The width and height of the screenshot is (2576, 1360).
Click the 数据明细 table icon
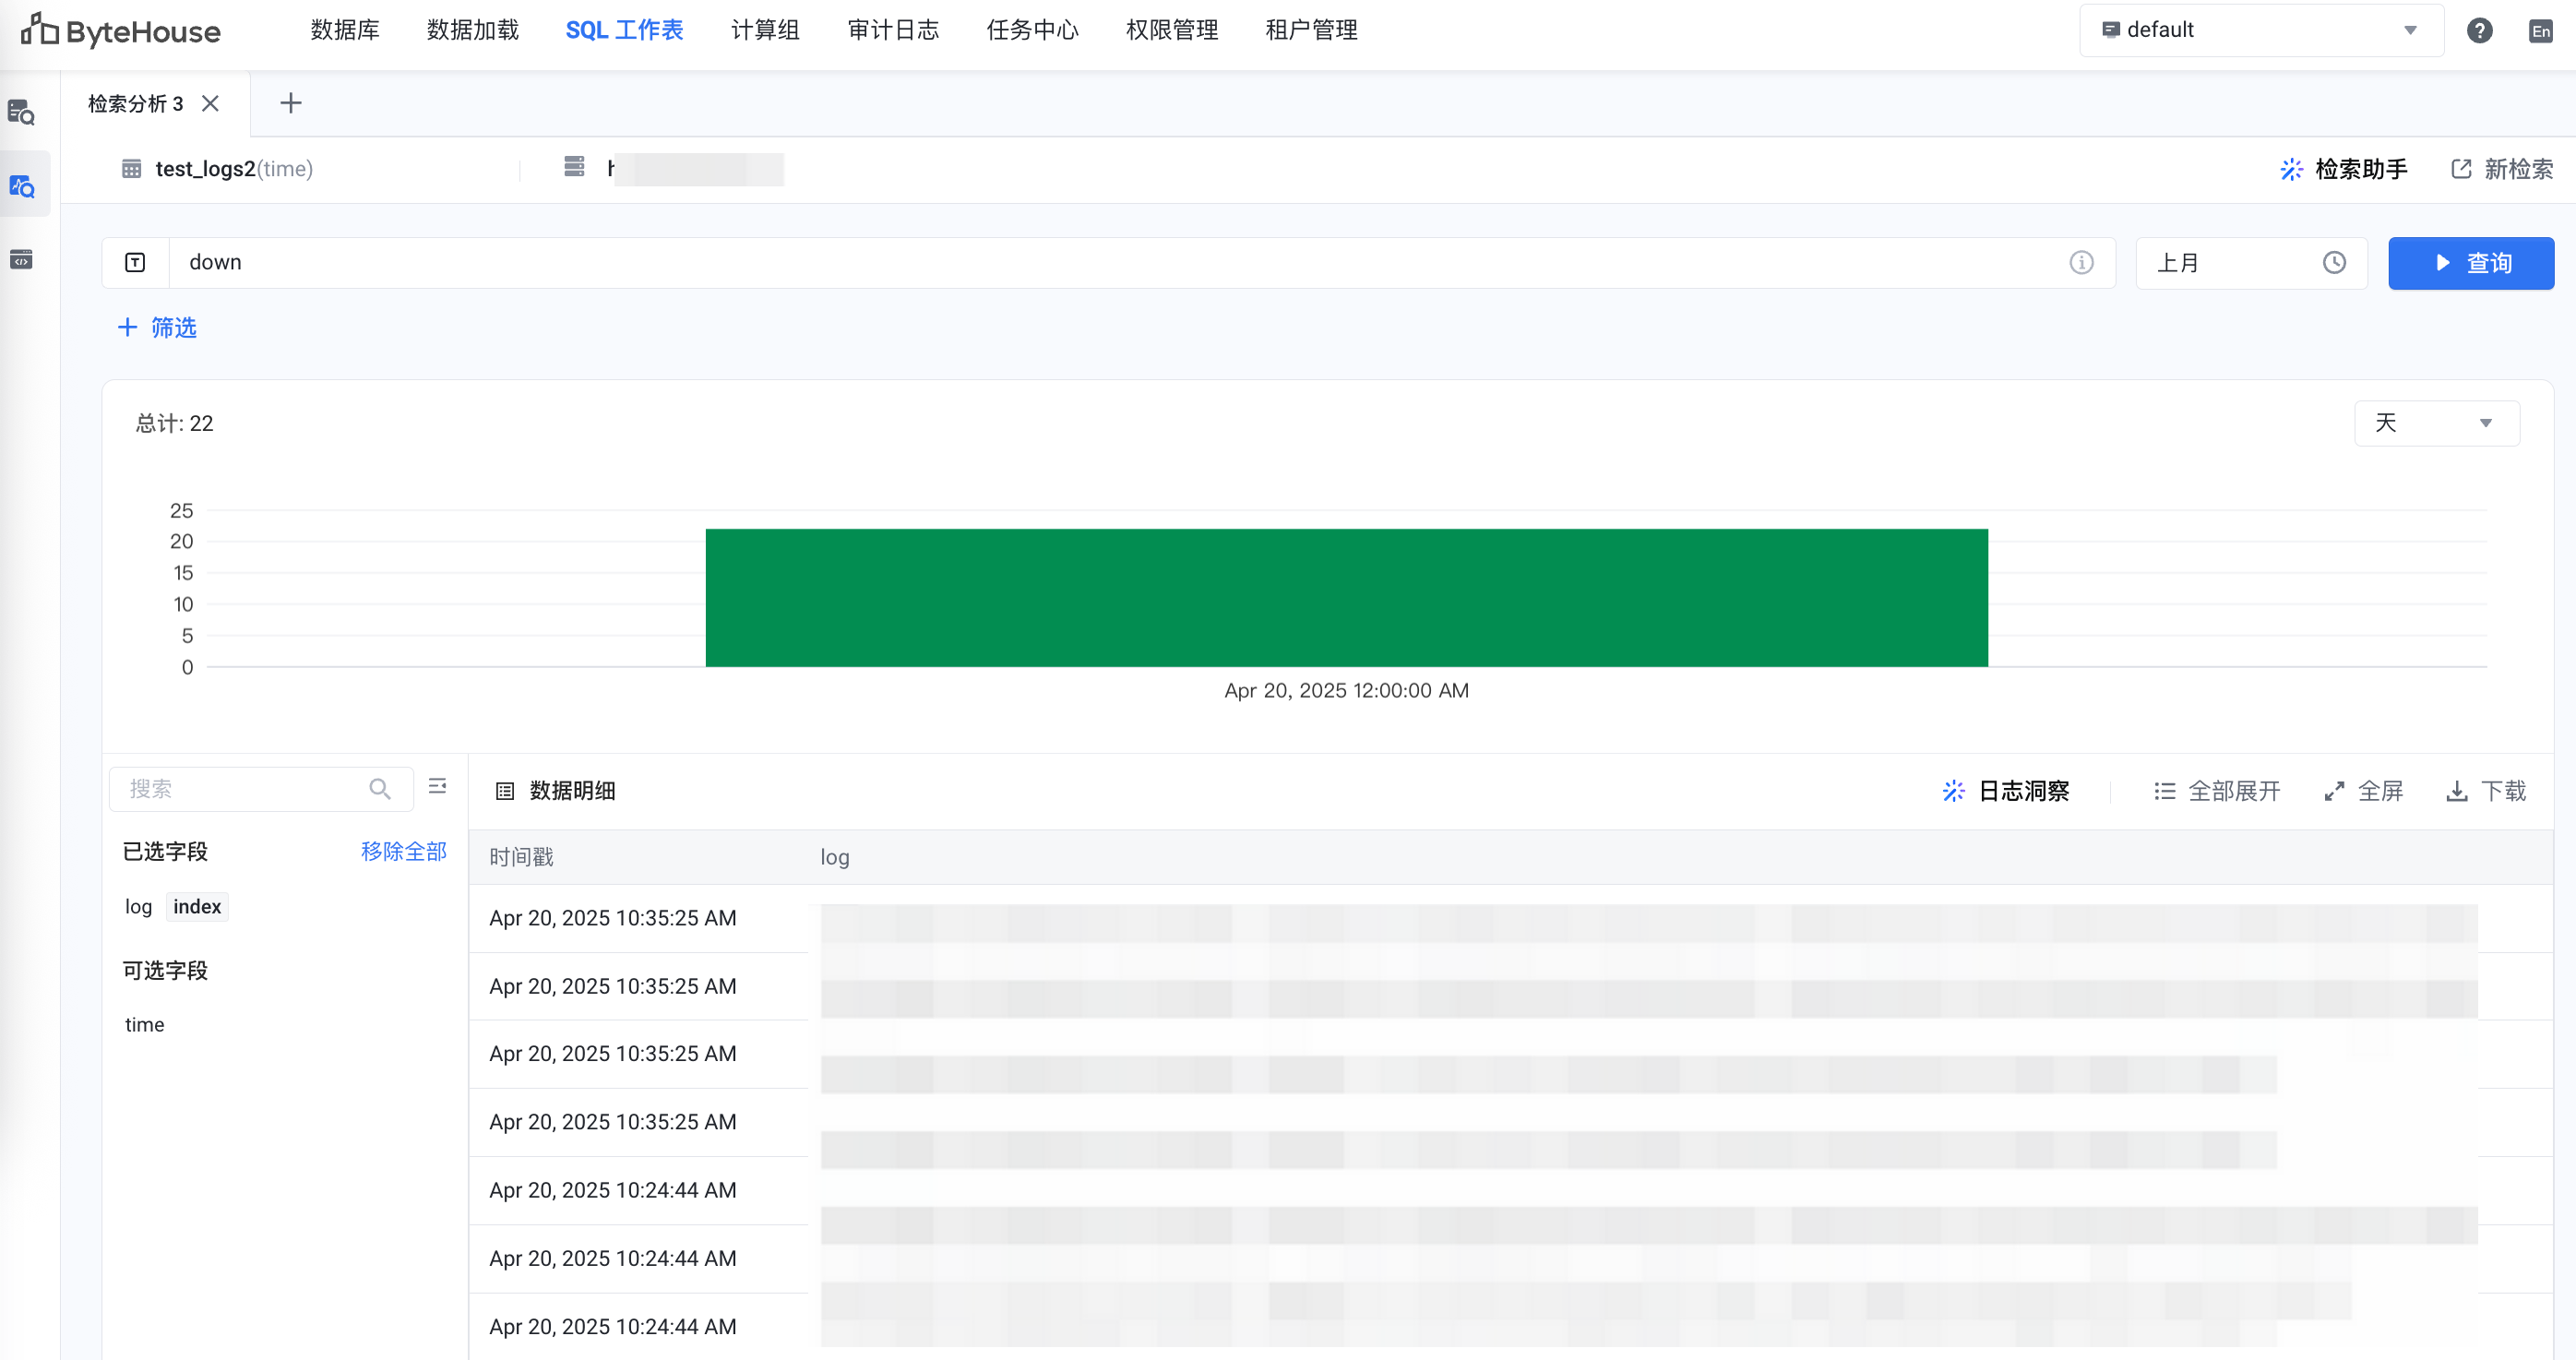point(504,791)
